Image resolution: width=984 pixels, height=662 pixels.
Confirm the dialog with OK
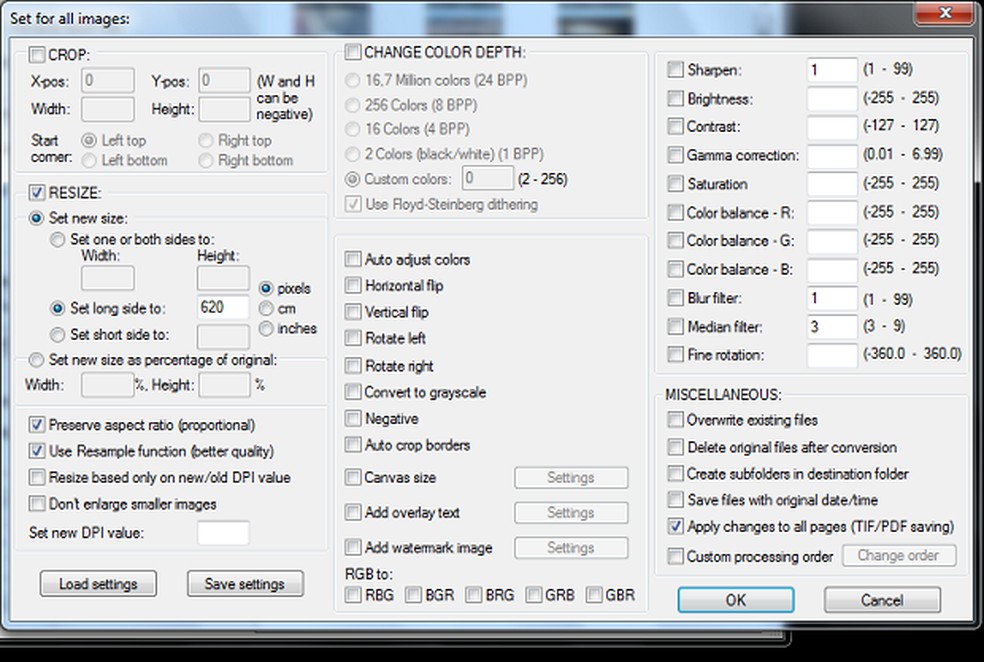point(736,600)
